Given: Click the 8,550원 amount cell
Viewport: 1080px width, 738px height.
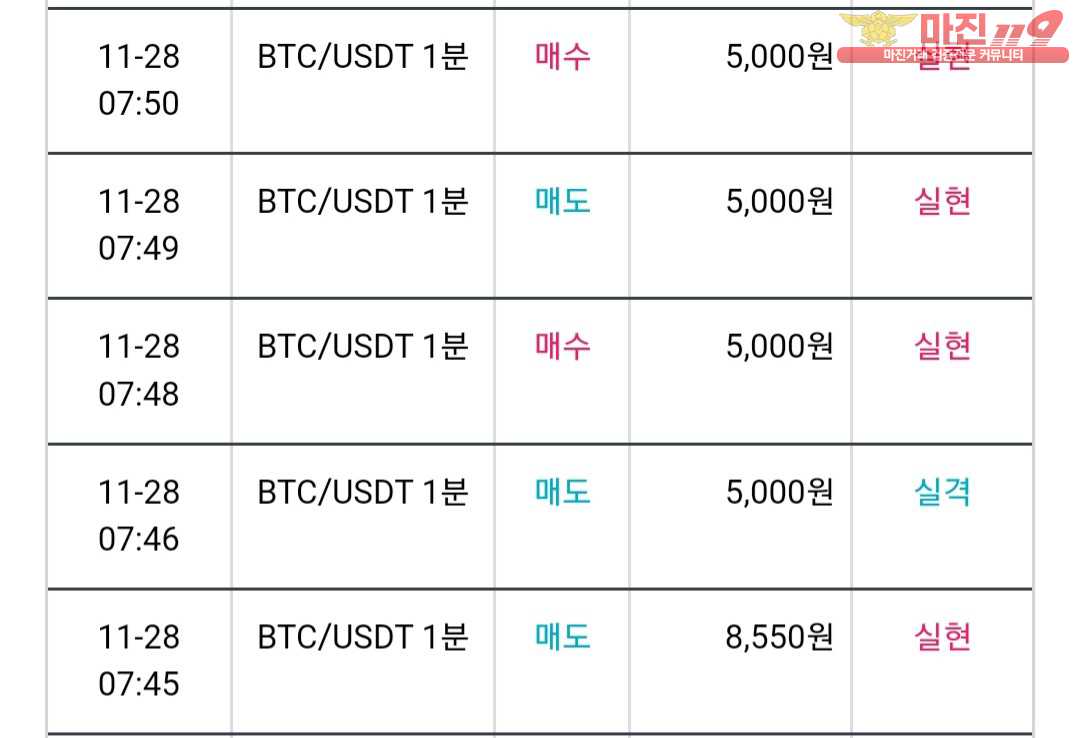Looking at the screenshot, I should pos(780,637).
